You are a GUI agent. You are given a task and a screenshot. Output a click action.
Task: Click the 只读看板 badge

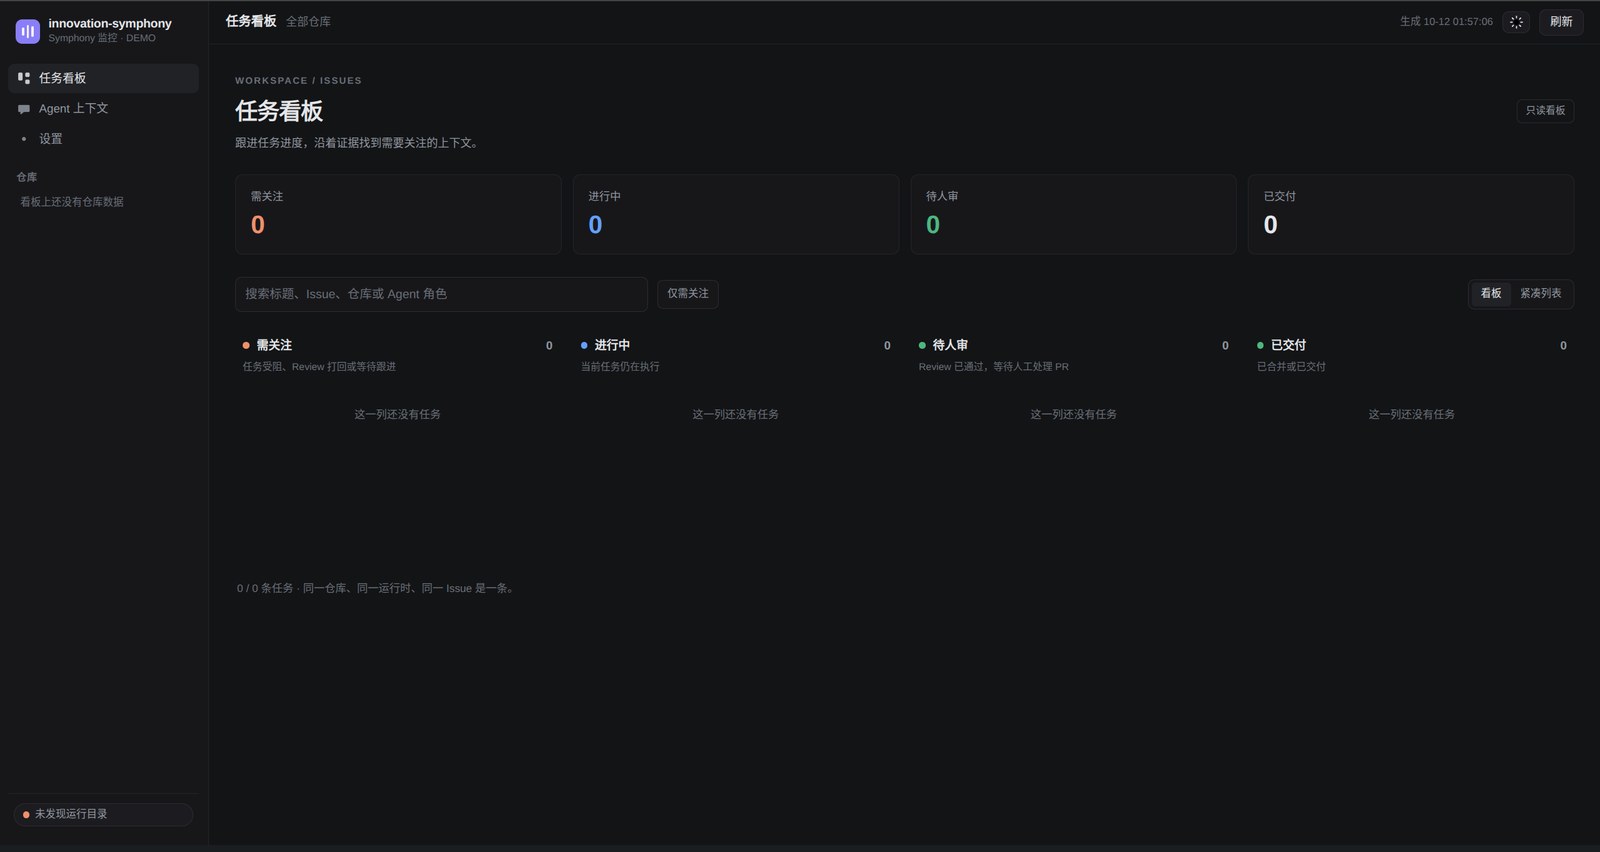(x=1545, y=111)
